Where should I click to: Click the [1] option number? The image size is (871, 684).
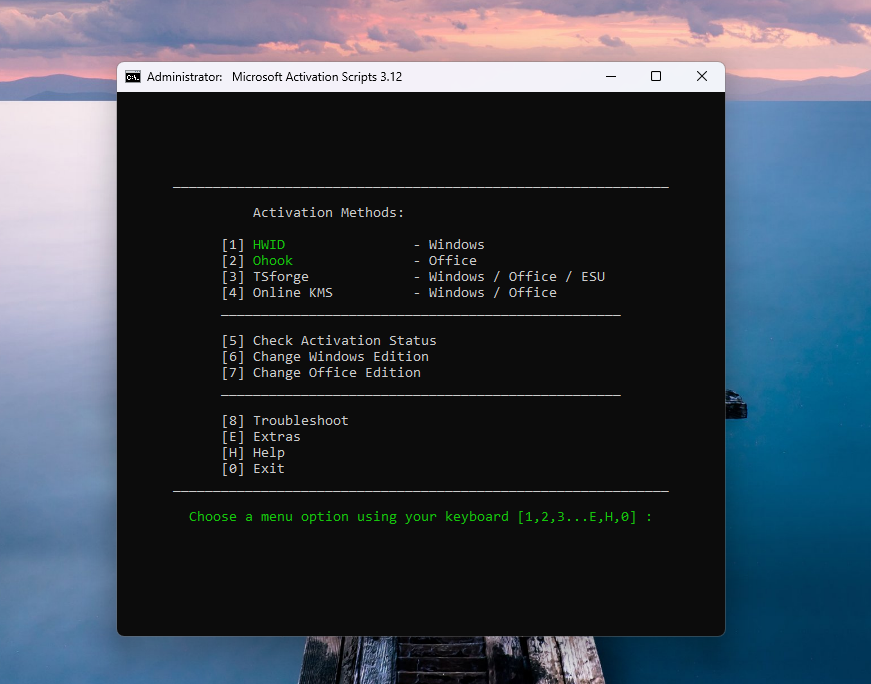pos(233,245)
